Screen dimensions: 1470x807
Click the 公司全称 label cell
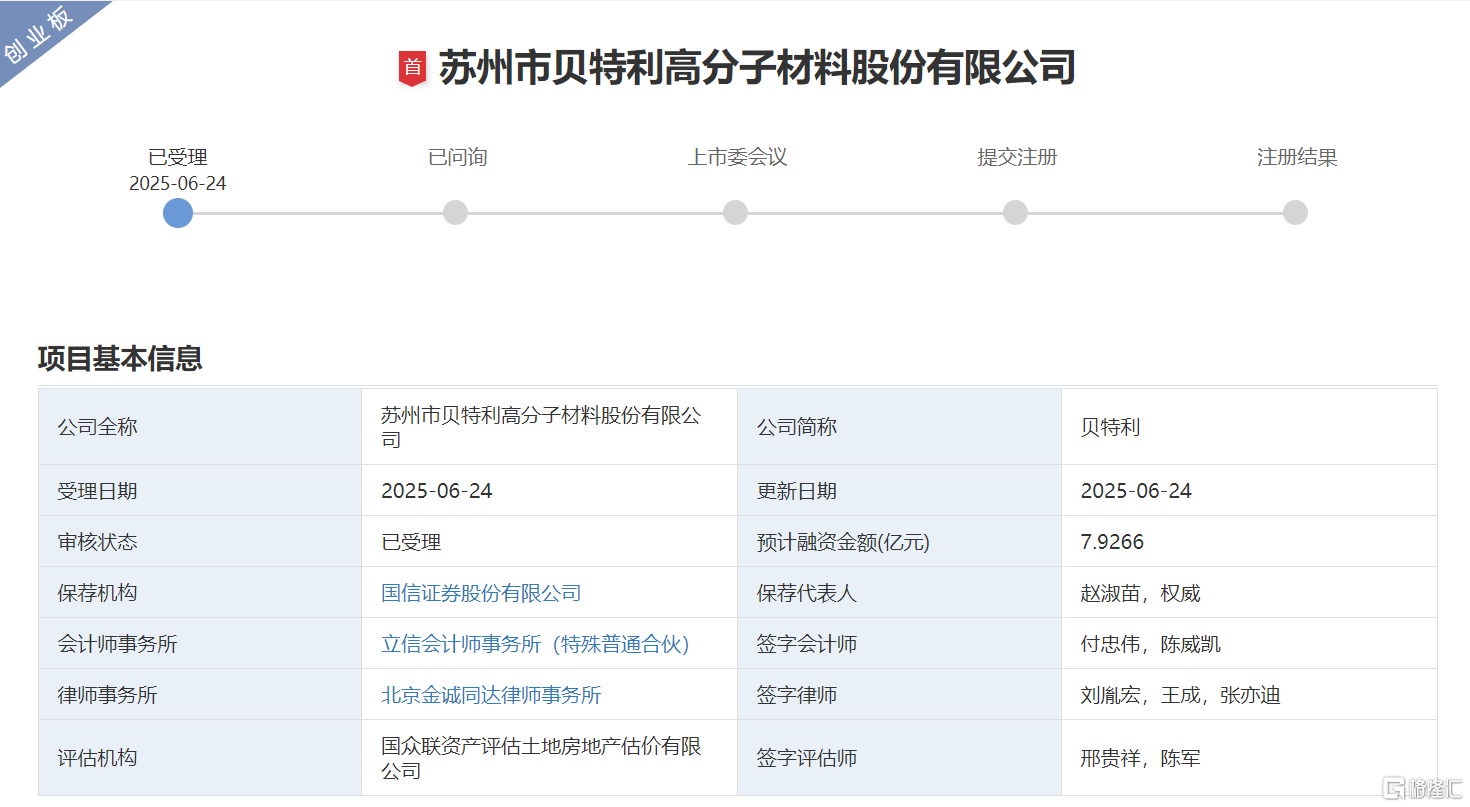(200, 427)
